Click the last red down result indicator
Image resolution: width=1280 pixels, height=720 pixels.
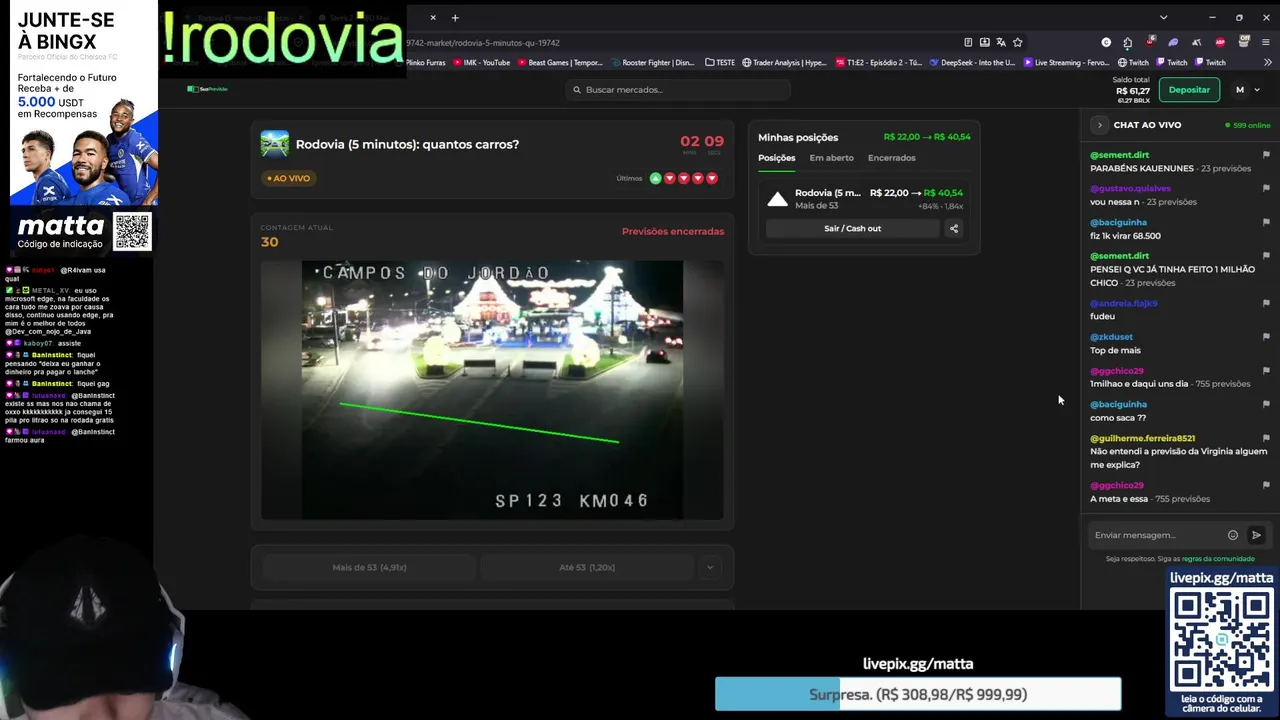(712, 178)
